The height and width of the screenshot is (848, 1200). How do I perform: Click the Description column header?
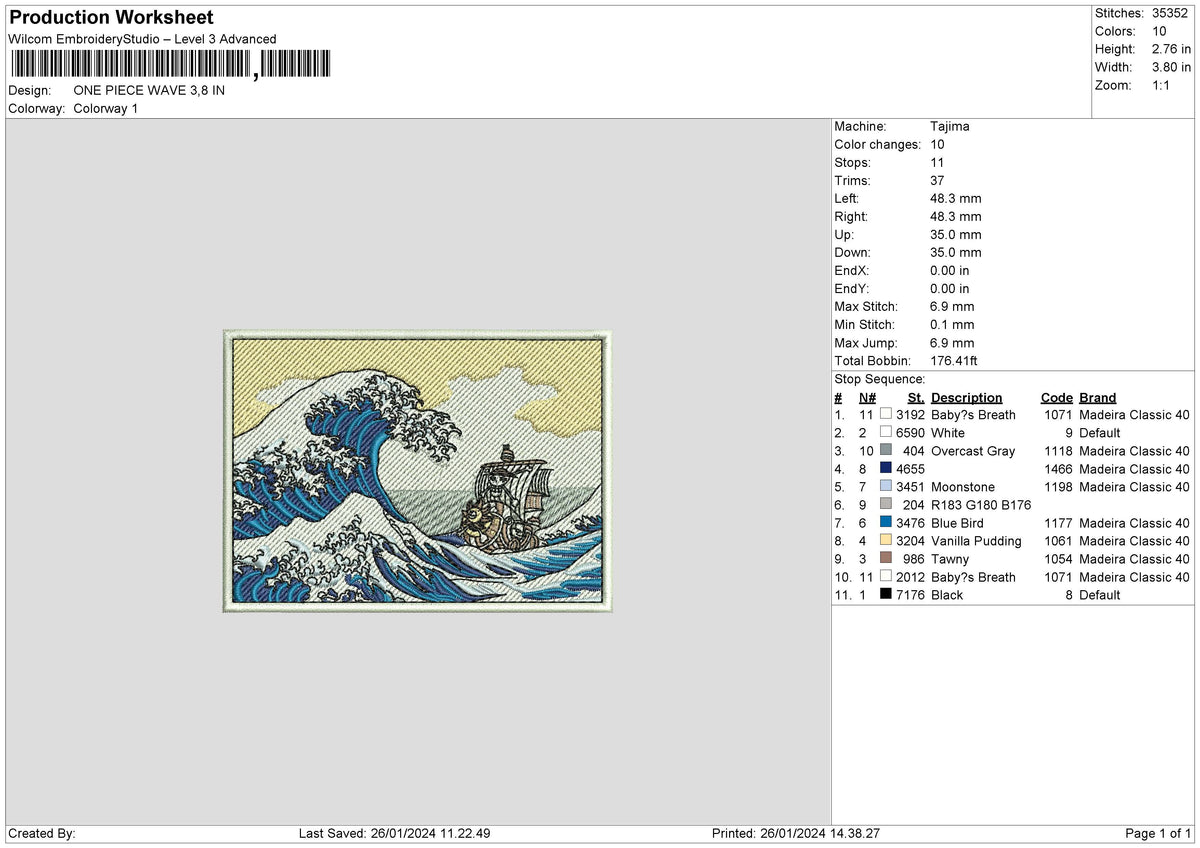coord(966,398)
